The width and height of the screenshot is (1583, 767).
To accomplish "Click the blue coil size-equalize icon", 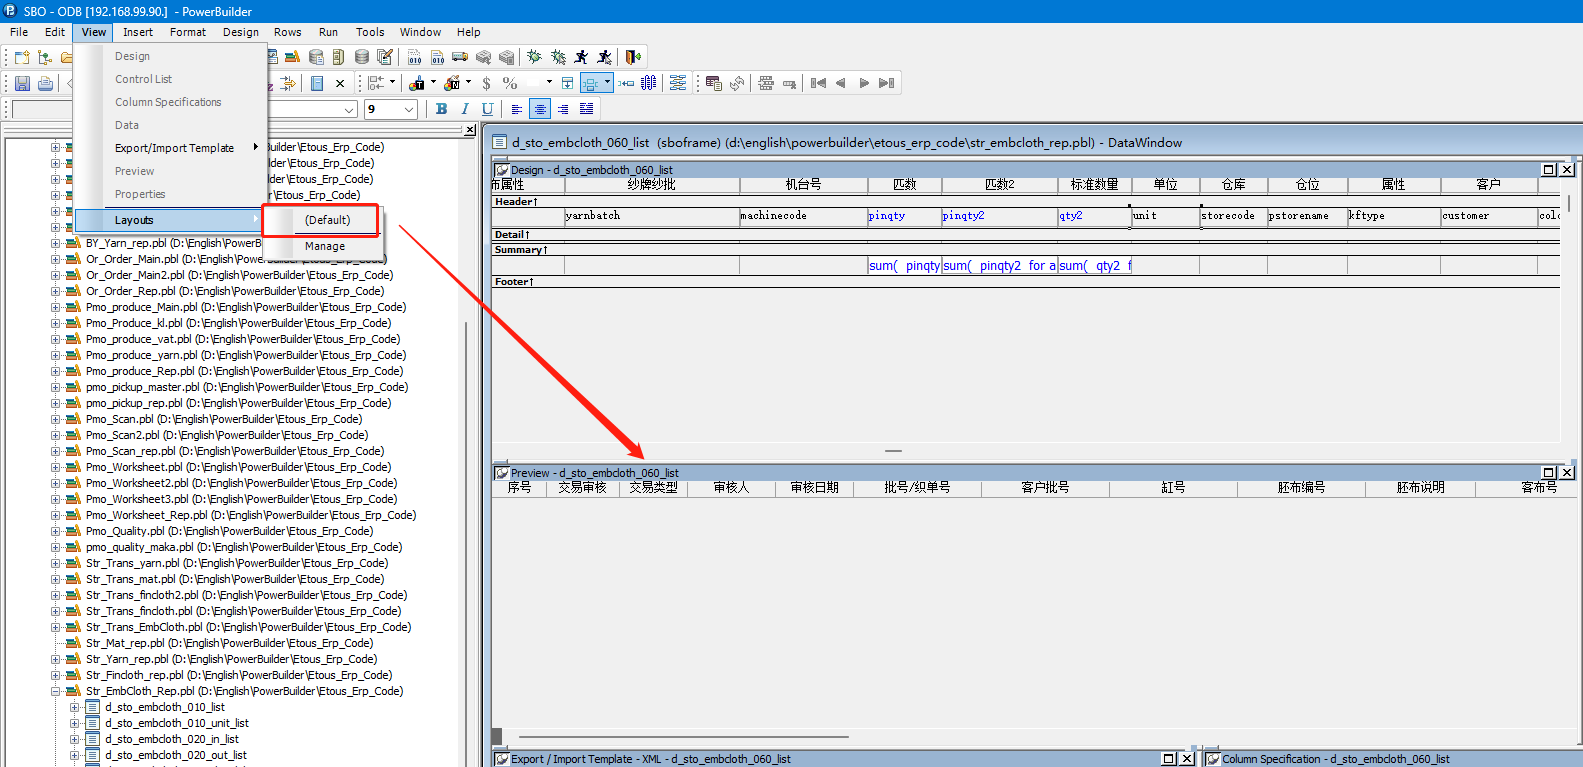I will point(649,83).
